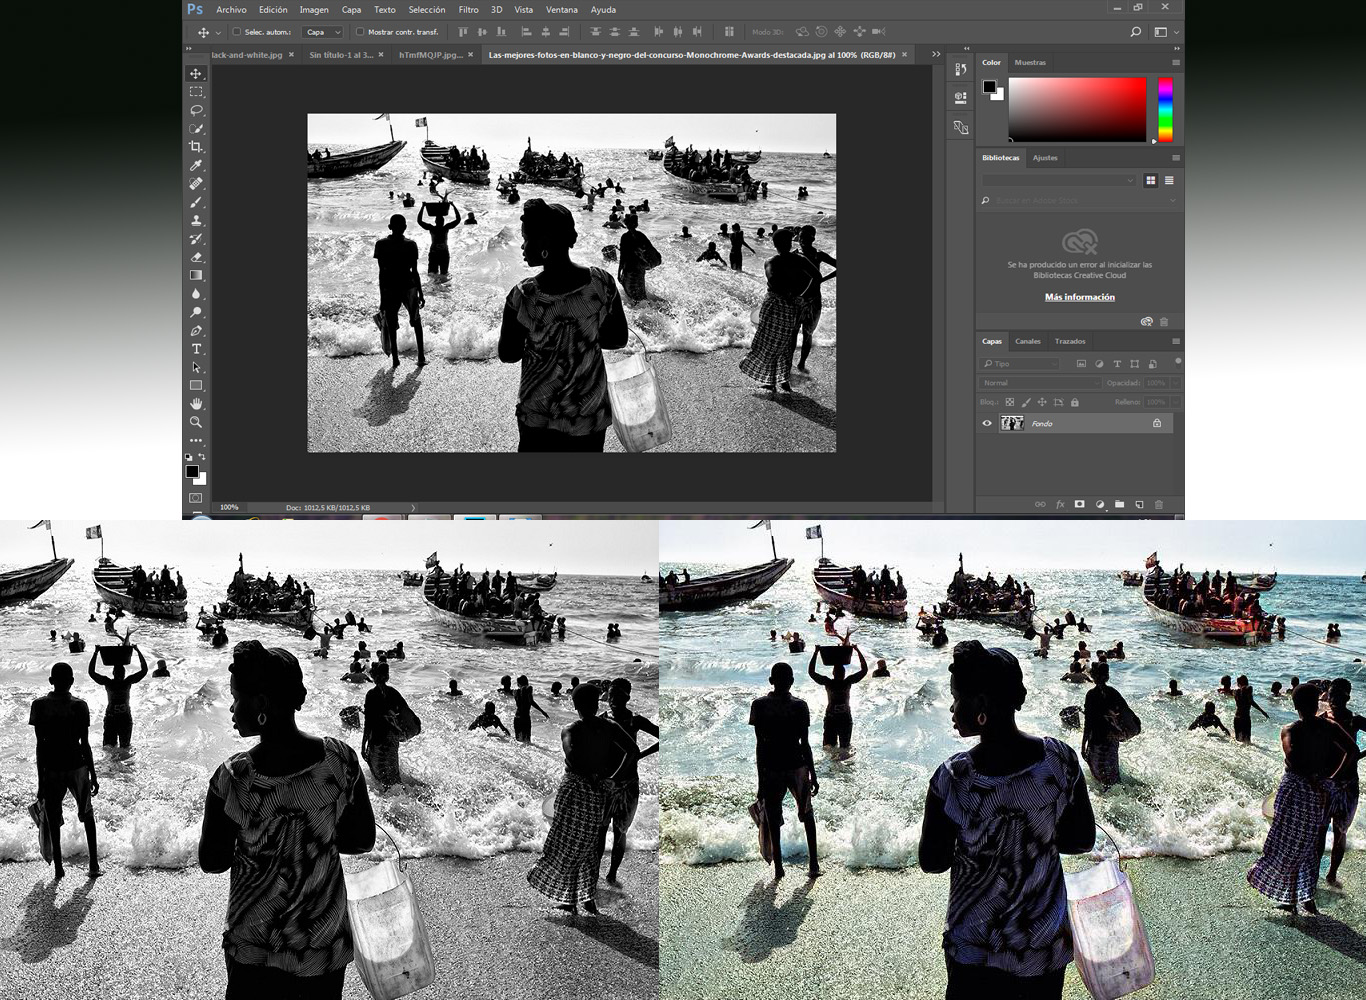This screenshot has height=1000, width=1366.
Task: Select the Move tool
Action: [197, 73]
